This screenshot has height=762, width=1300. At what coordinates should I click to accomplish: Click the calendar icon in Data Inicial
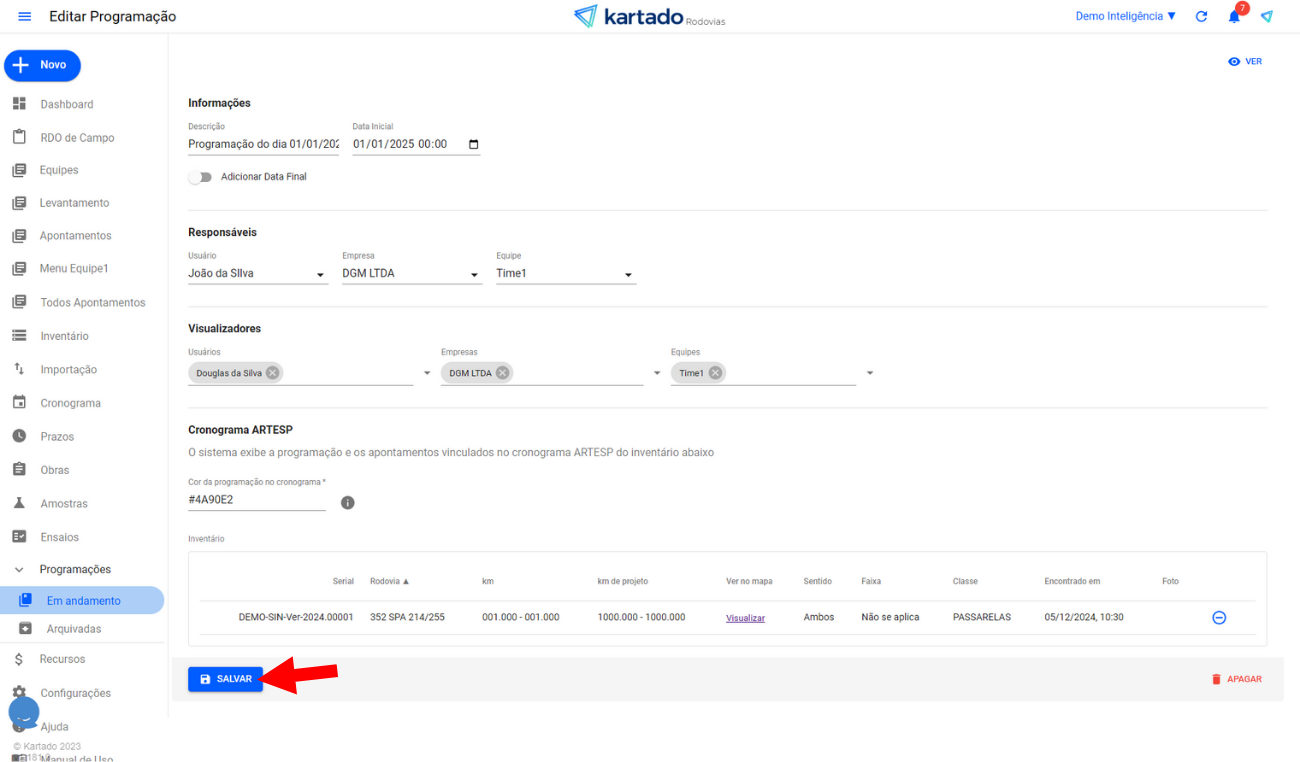474,144
